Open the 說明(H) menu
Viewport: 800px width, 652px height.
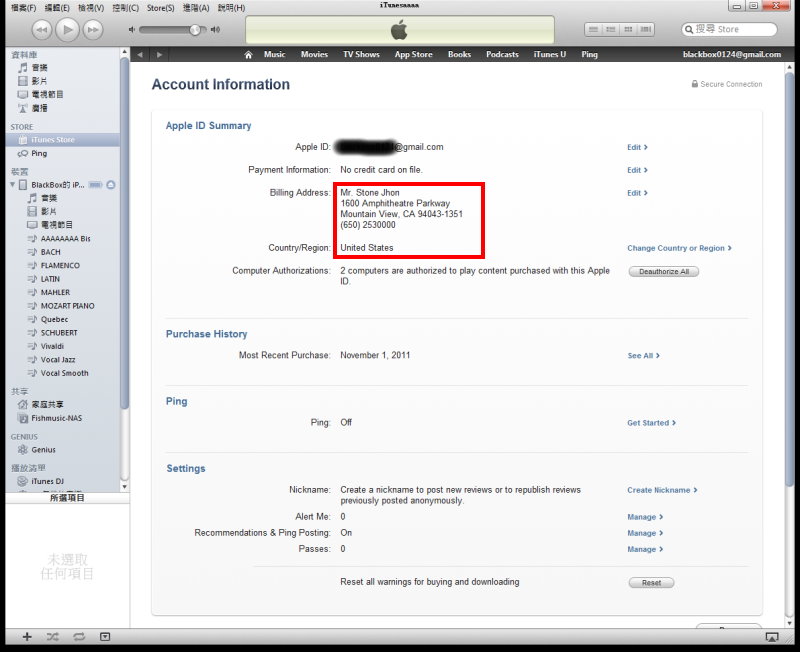231,8
